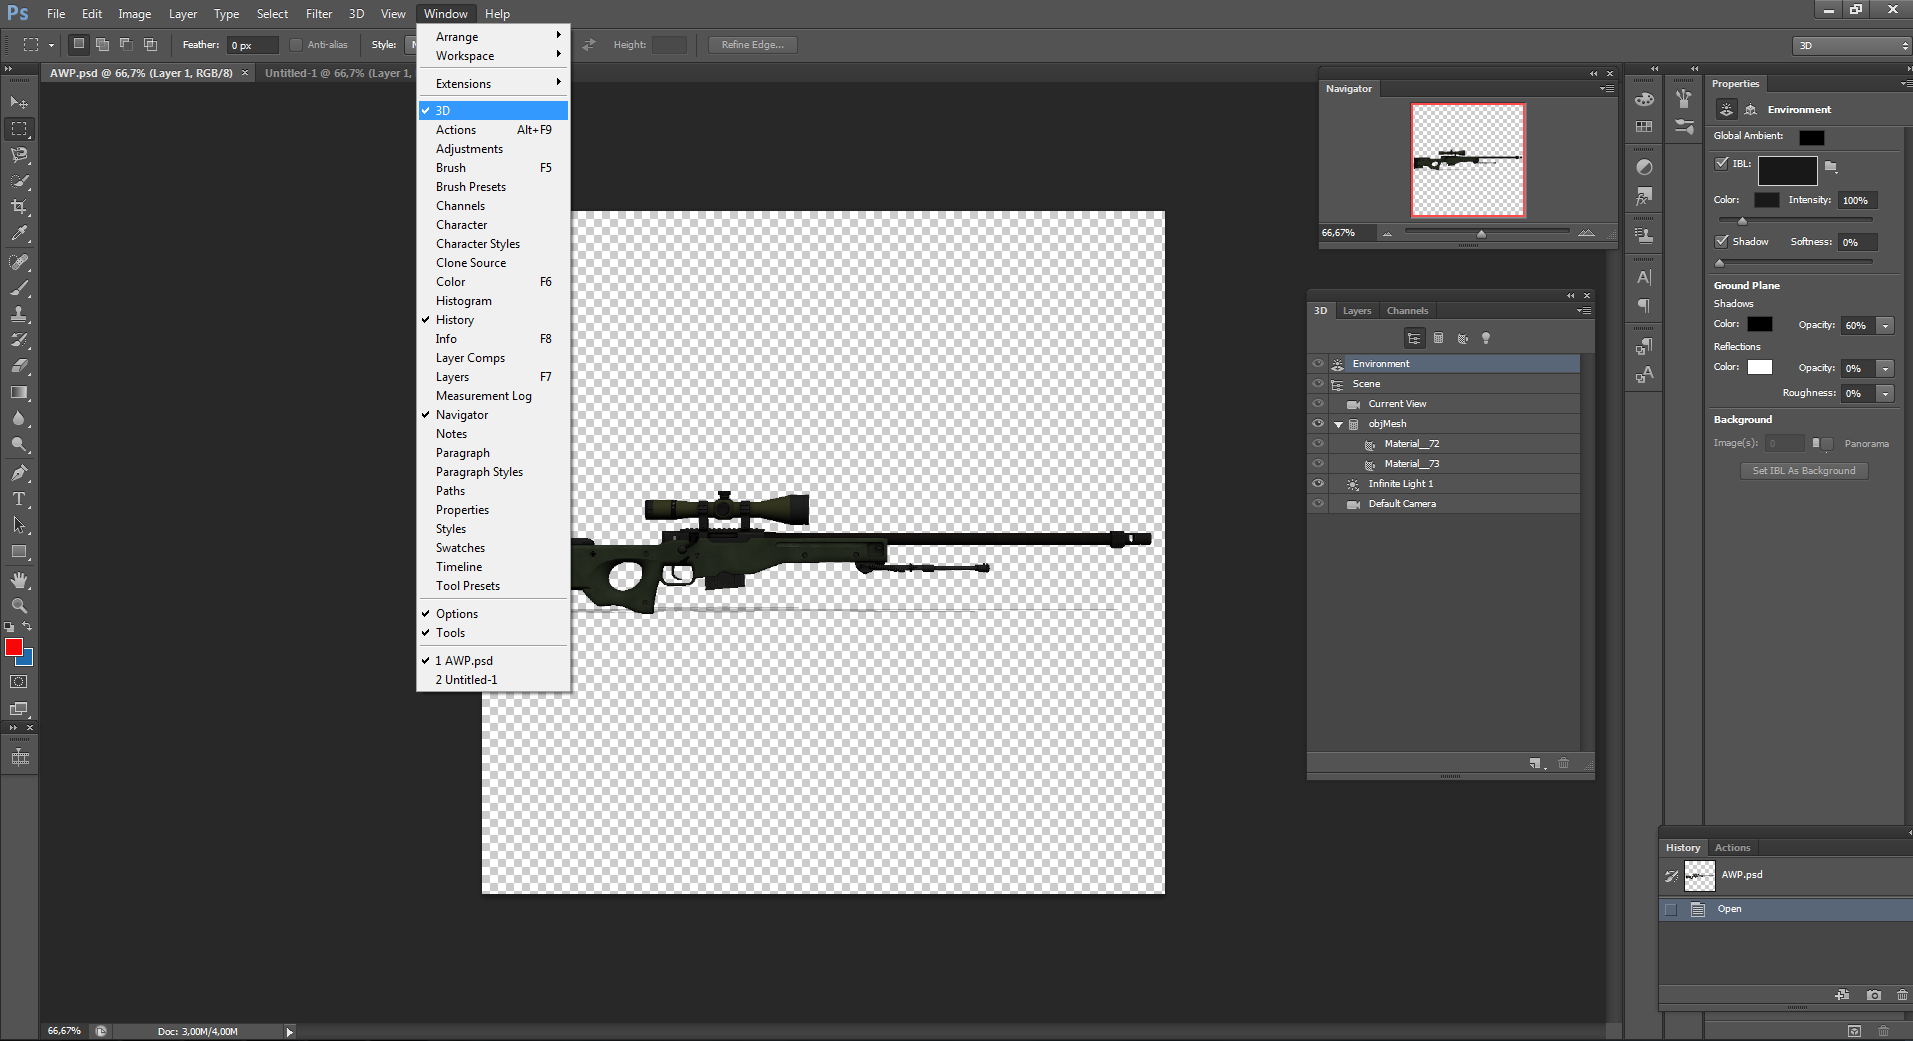Open the Filter menu
The image size is (1913, 1041).
pos(319,14)
